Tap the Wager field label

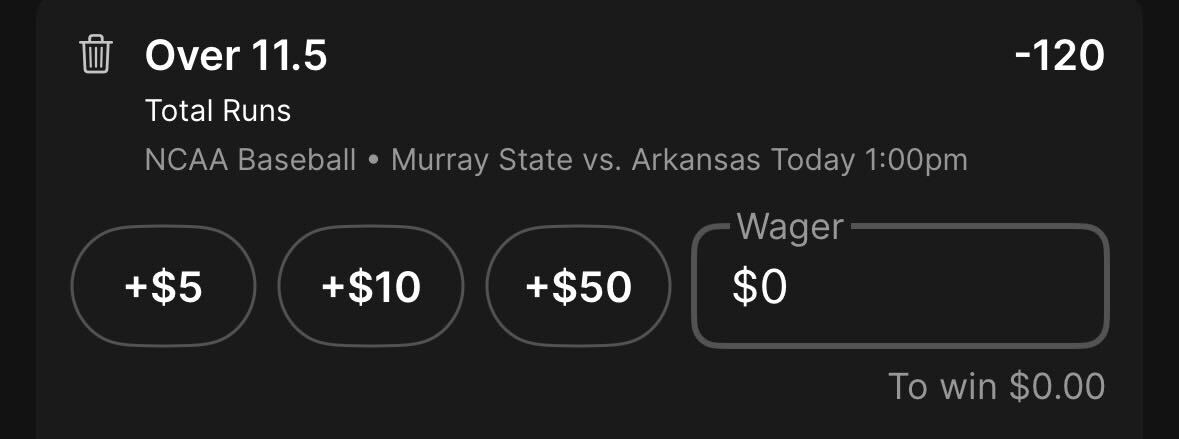[790, 226]
